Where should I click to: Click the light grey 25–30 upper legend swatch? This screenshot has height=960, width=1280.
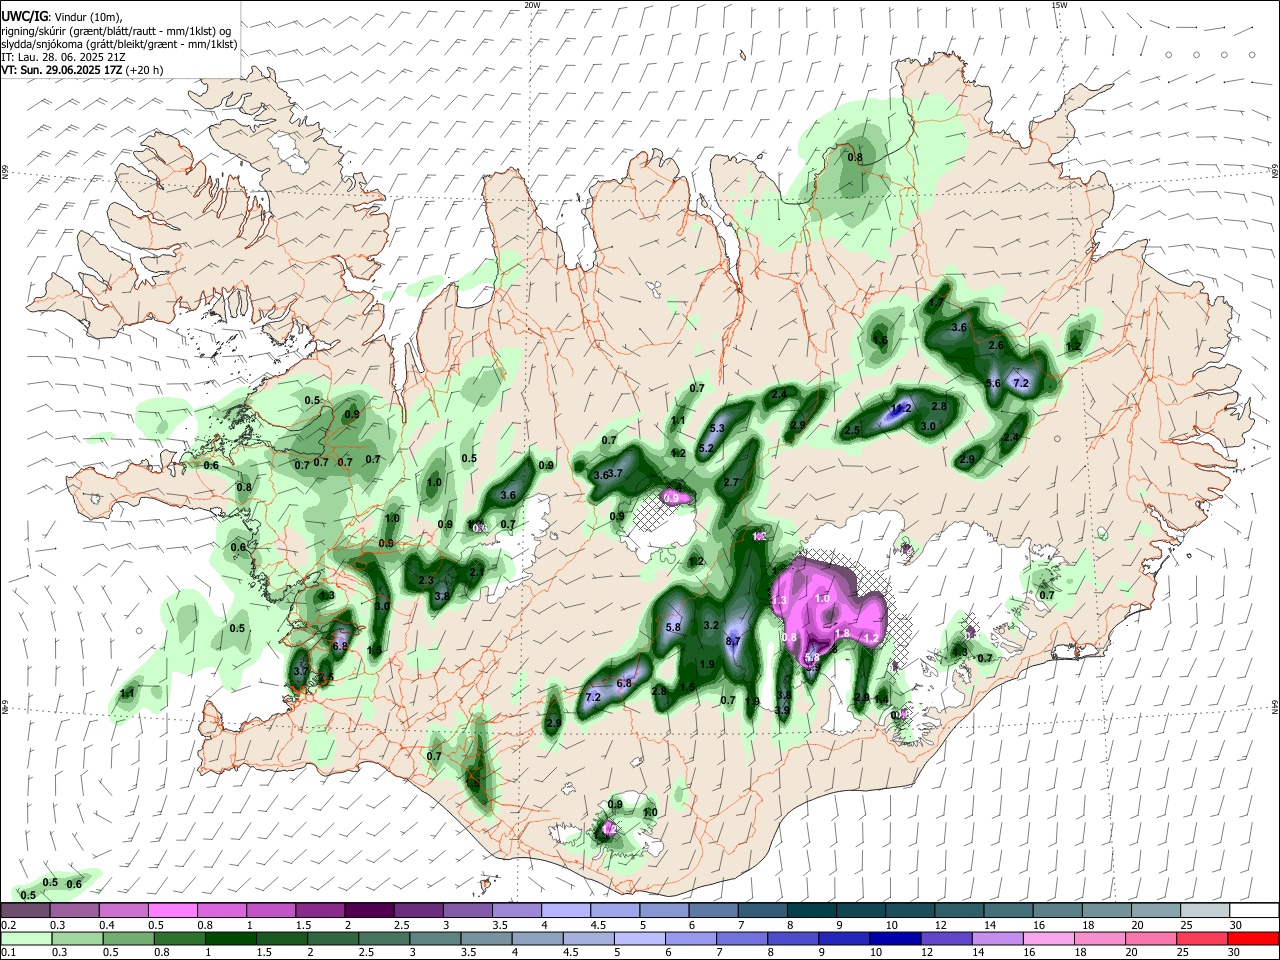[x=1205, y=911]
